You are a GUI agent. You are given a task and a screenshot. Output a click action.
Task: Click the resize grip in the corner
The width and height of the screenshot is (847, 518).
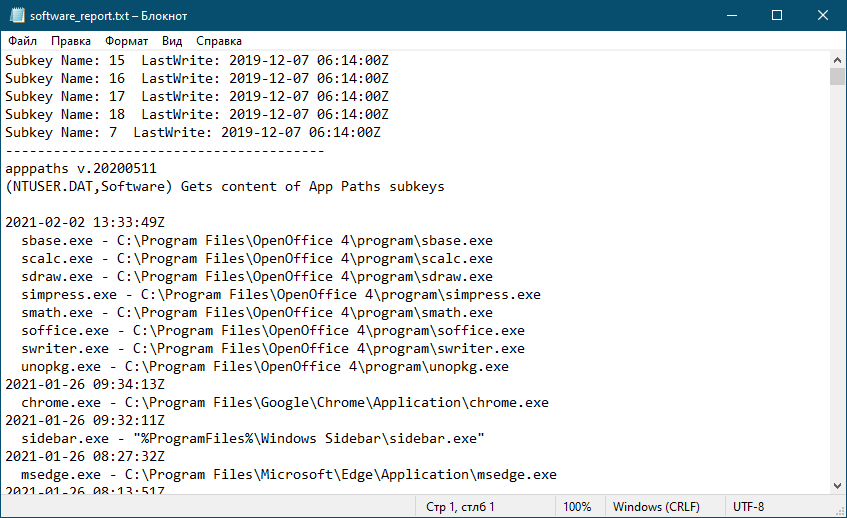840,511
